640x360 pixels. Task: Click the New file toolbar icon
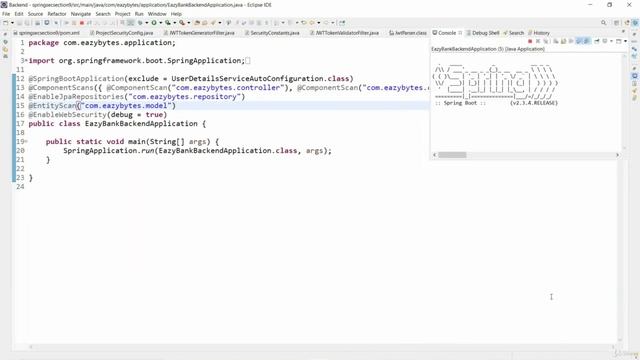(5, 23)
